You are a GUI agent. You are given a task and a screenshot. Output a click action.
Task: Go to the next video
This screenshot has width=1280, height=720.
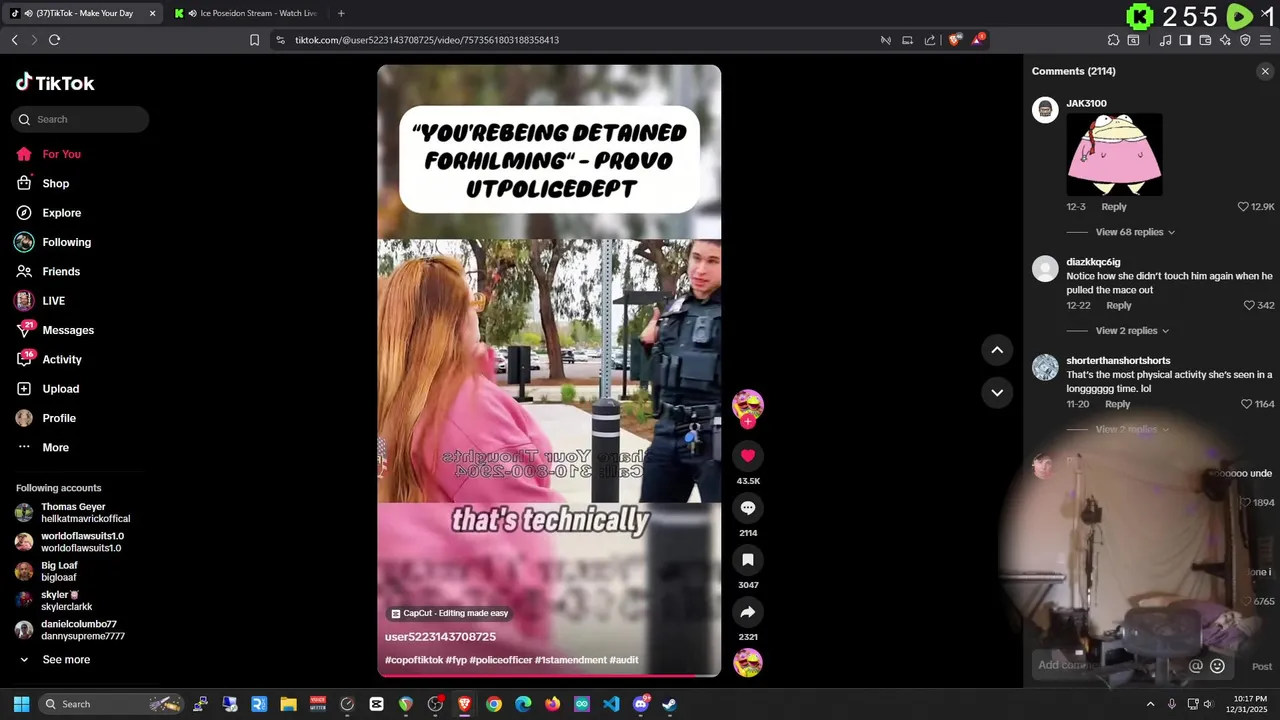pos(997,392)
